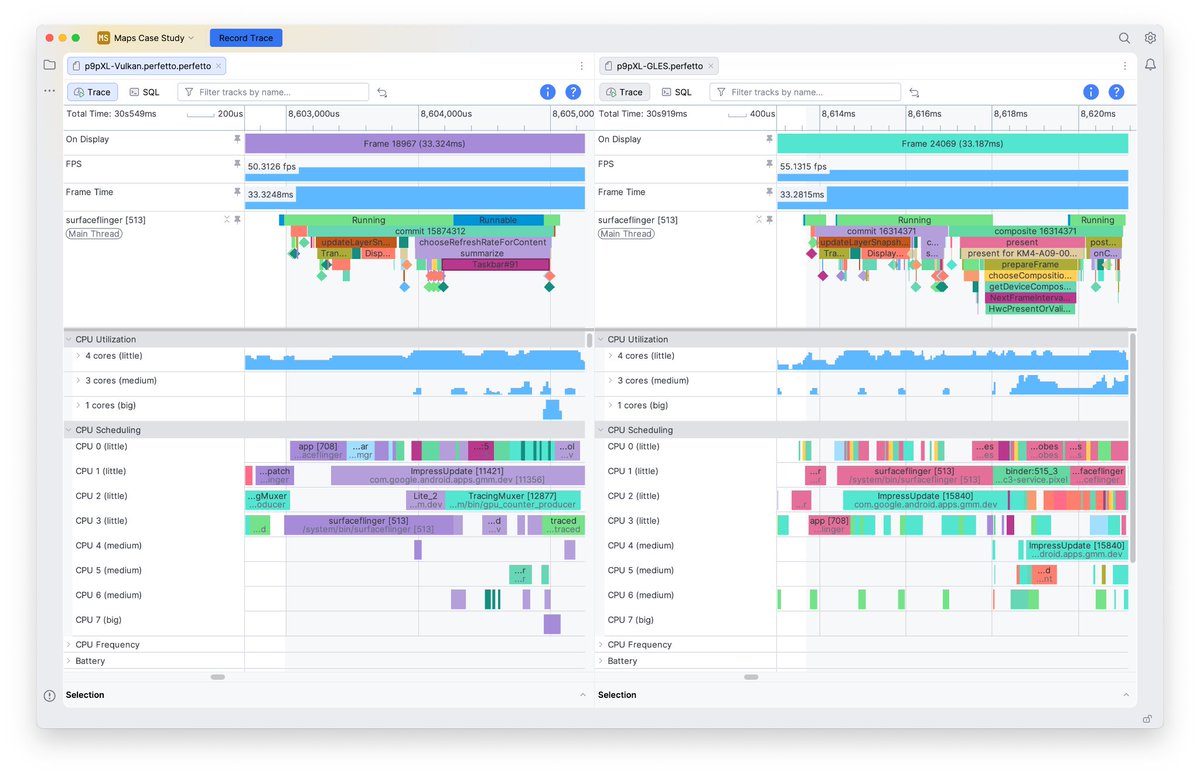This screenshot has height=777, width=1200.
Task: Open settings gear in title bar
Action: tap(1151, 38)
